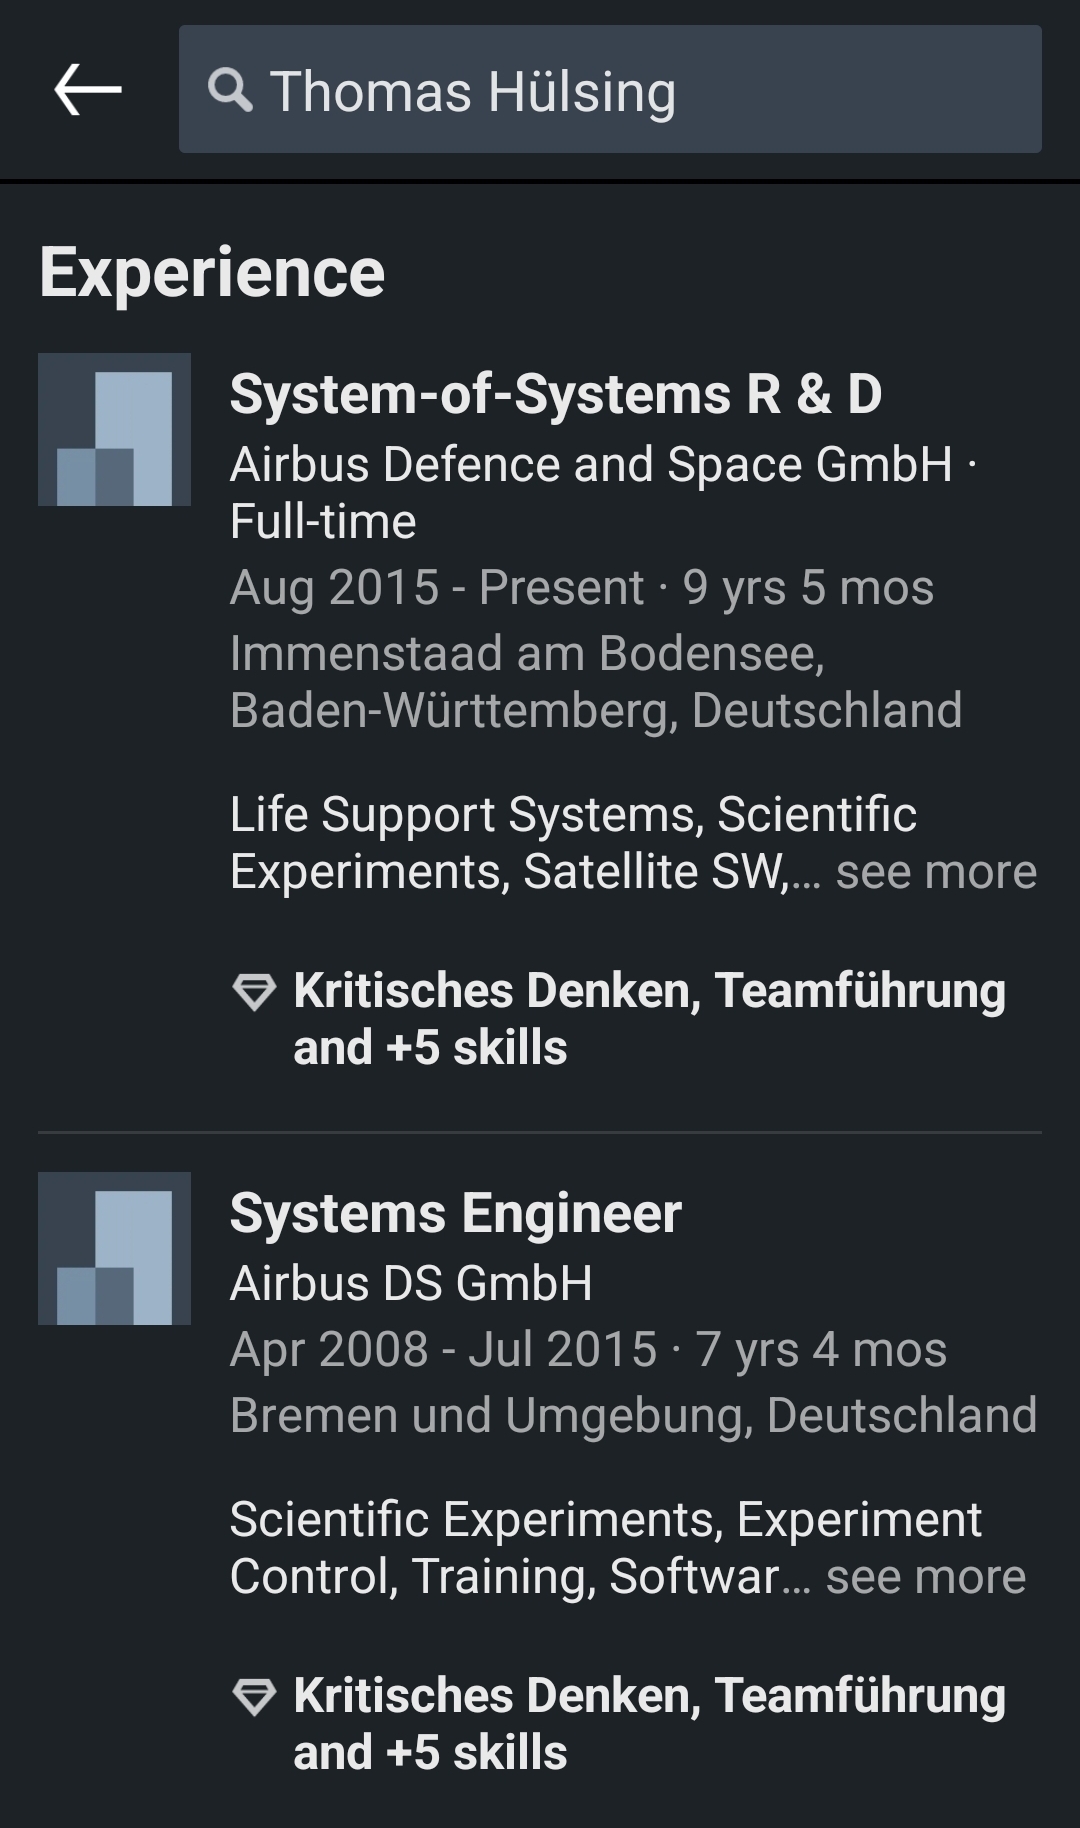Click the skills diamond icon under Systems Engineer
Screen dimensions: 1080x1828
pos(254,1697)
